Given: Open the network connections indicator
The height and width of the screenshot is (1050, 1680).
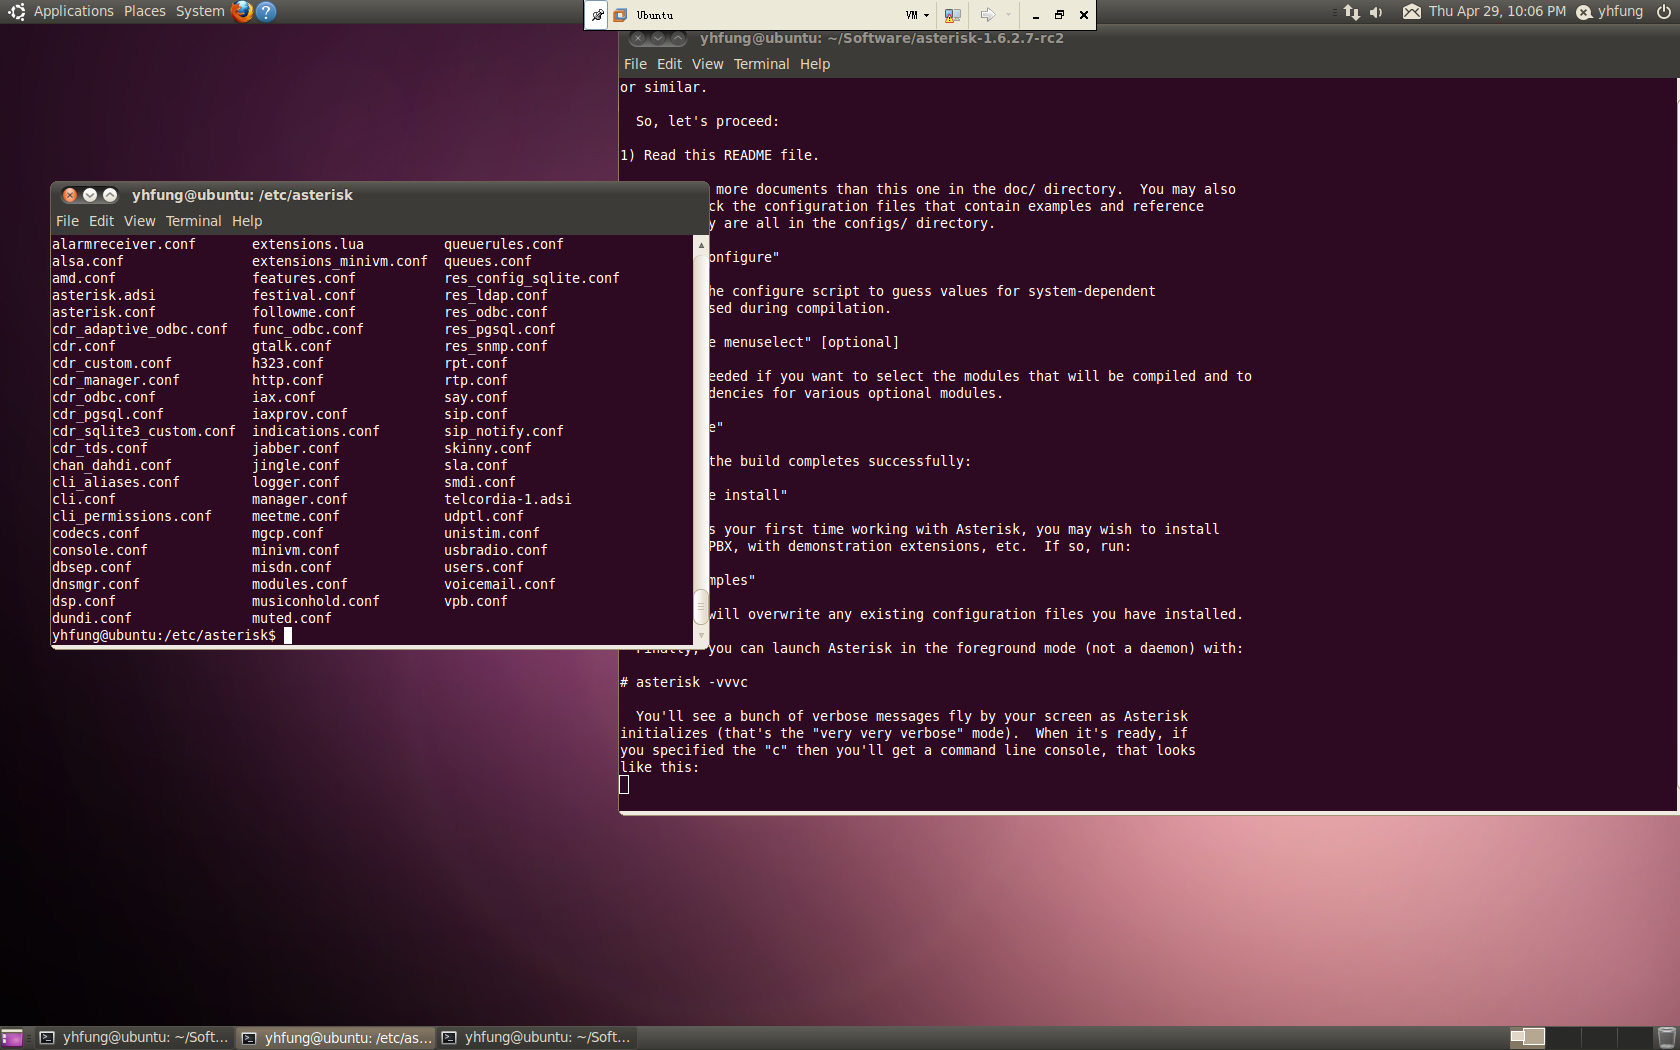Looking at the screenshot, I should click(1352, 12).
